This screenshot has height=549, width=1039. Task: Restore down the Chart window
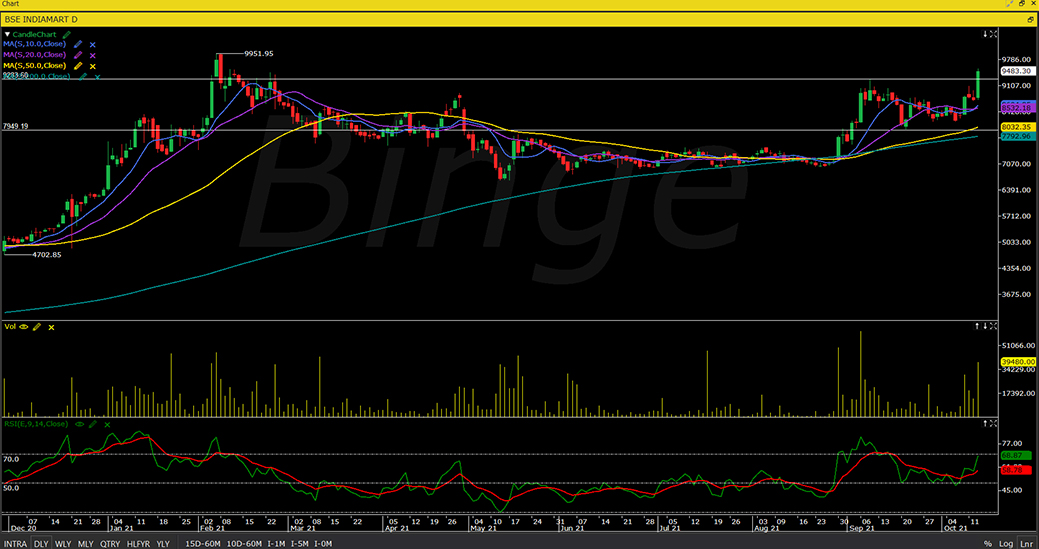[1021, 4]
